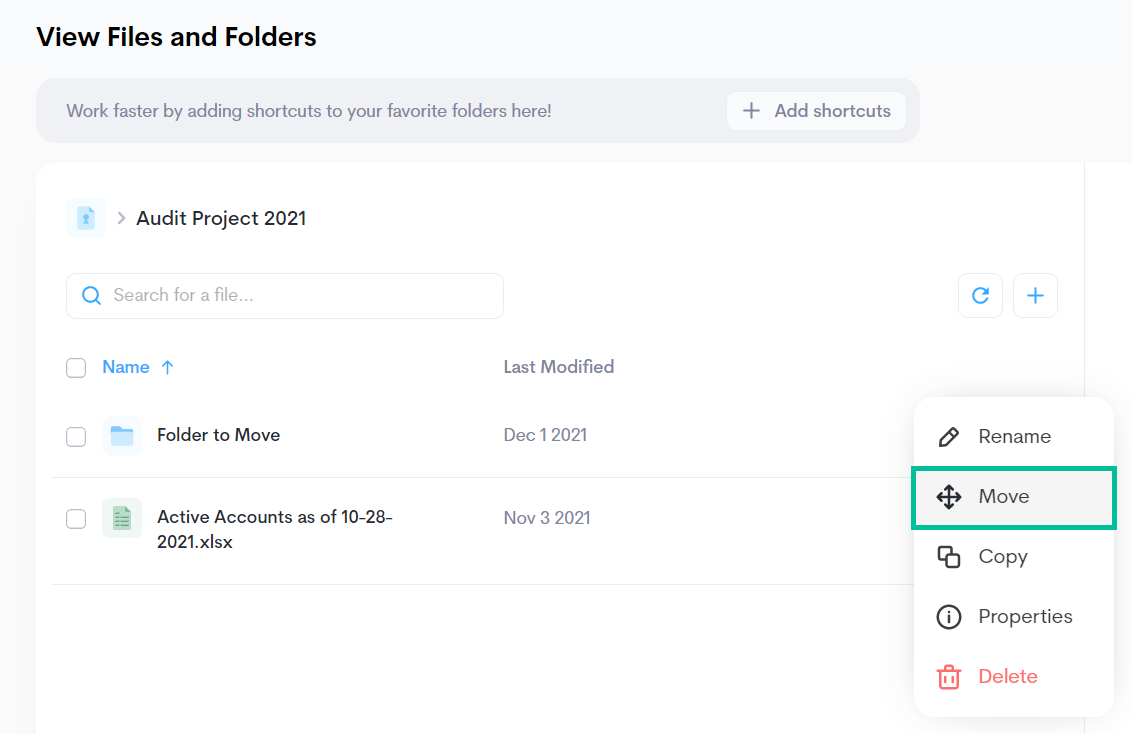Viewport: 1132px width, 734px height.
Task: Choose Move from the context menu
Action: pyautogui.click(x=1003, y=496)
